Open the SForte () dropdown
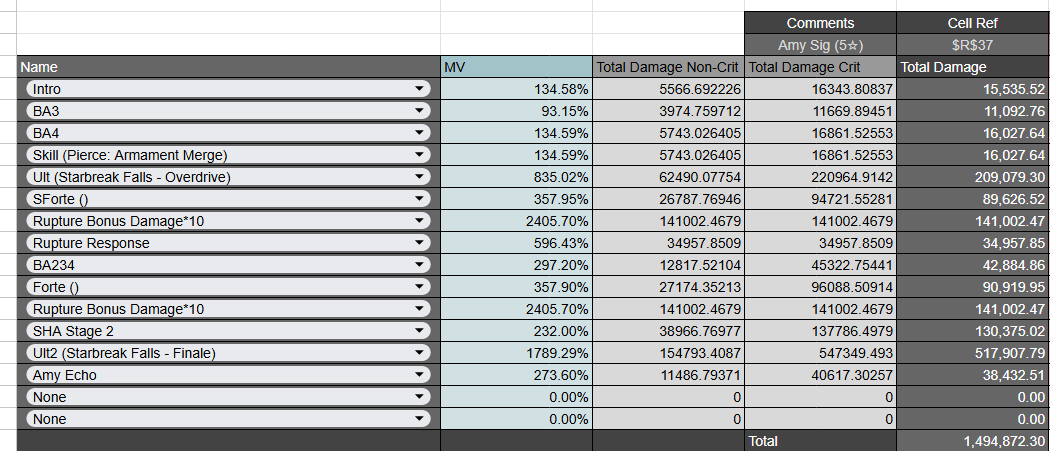 click(x=228, y=199)
